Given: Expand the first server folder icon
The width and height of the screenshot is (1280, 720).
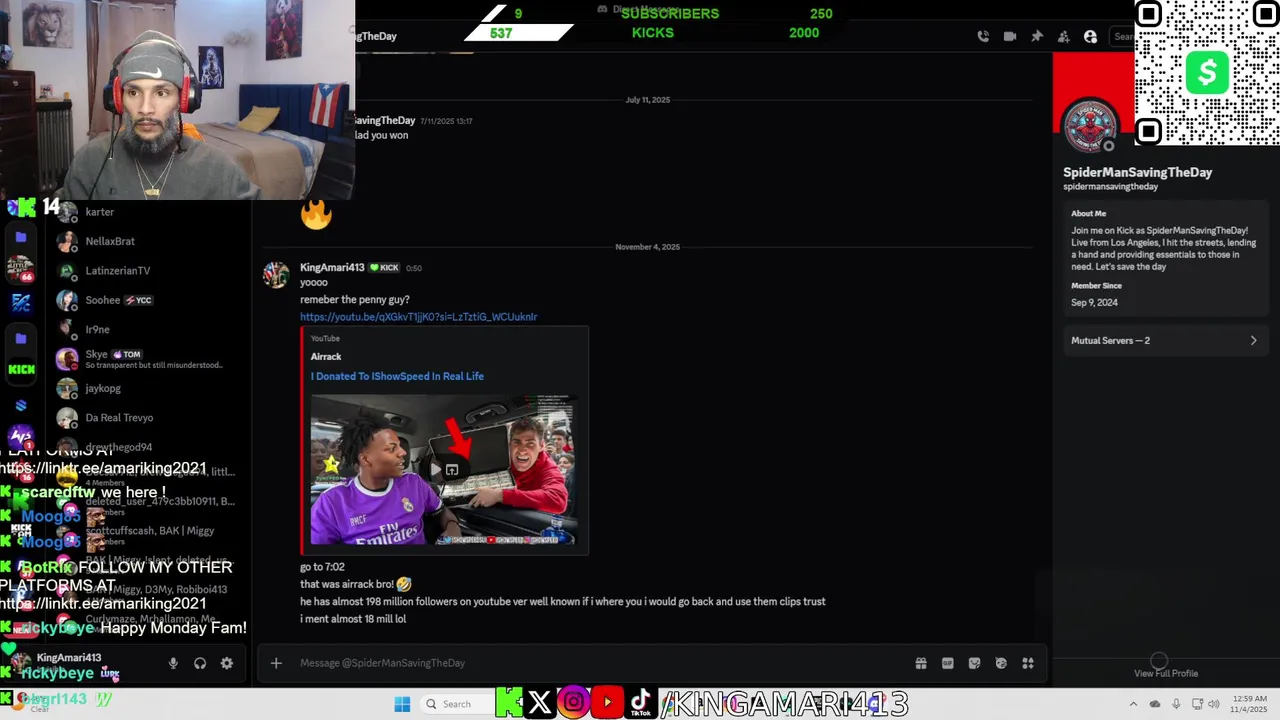Looking at the screenshot, I should point(21,237).
